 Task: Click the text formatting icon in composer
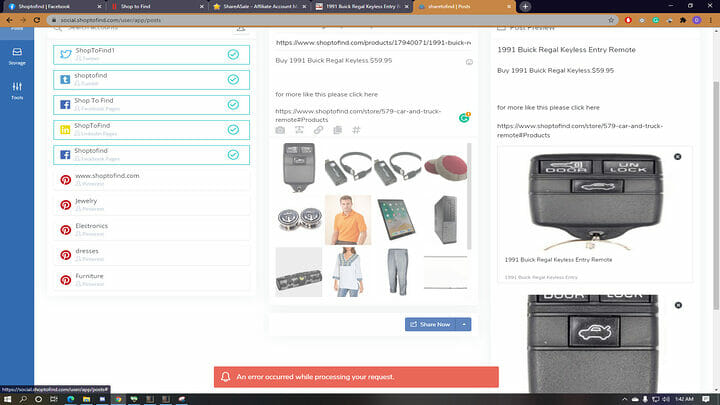[299, 130]
